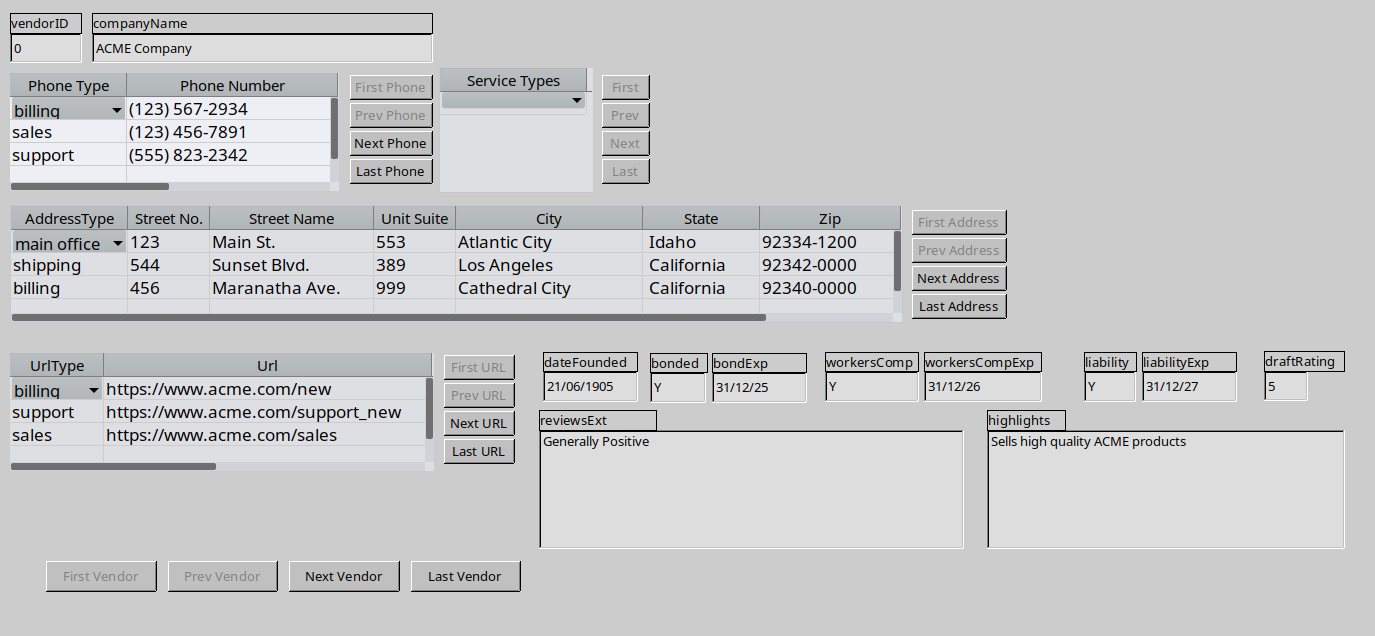The height and width of the screenshot is (636, 1375).
Task: Click the Cathedral City cell
Action: click(x=549, y=288)
